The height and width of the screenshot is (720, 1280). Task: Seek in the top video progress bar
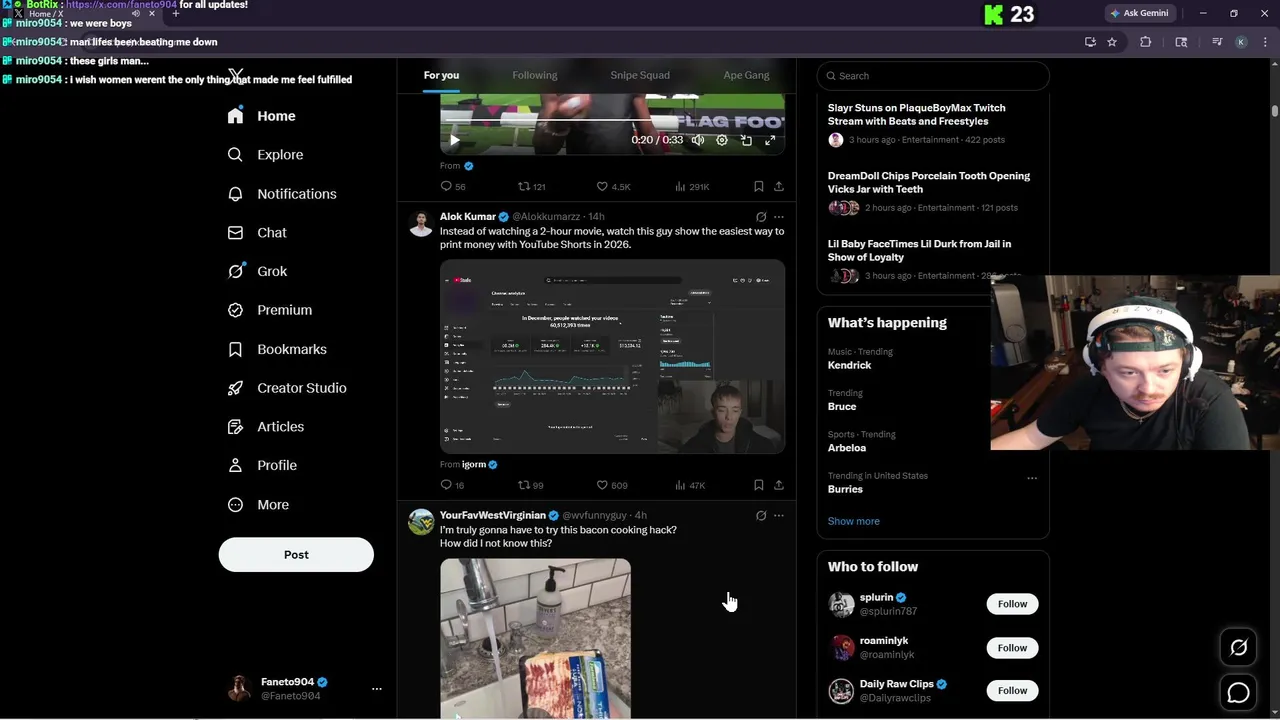[x=612, y=121]
